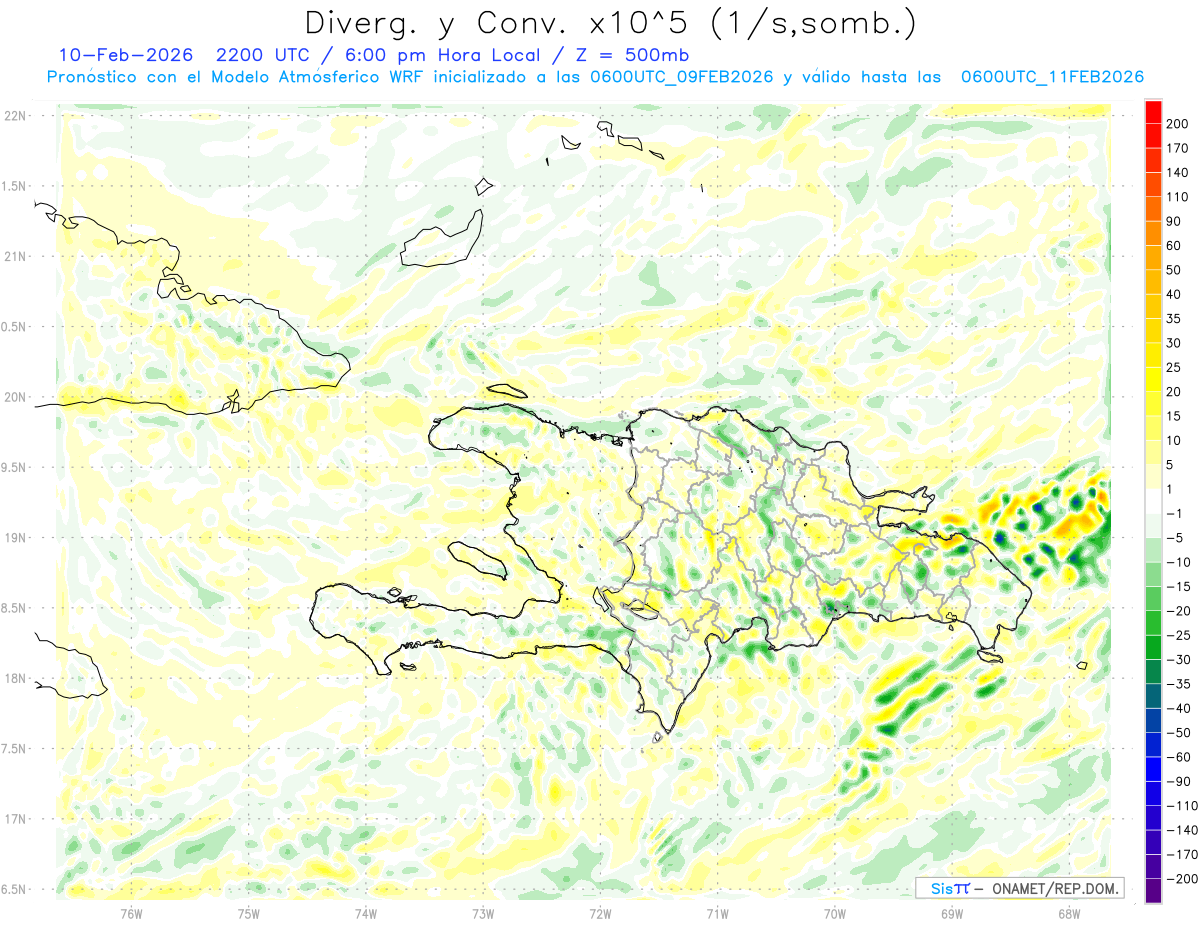Click the colorbar value "-60"
Screen dimensions: 1200x927
(1180, 757)
